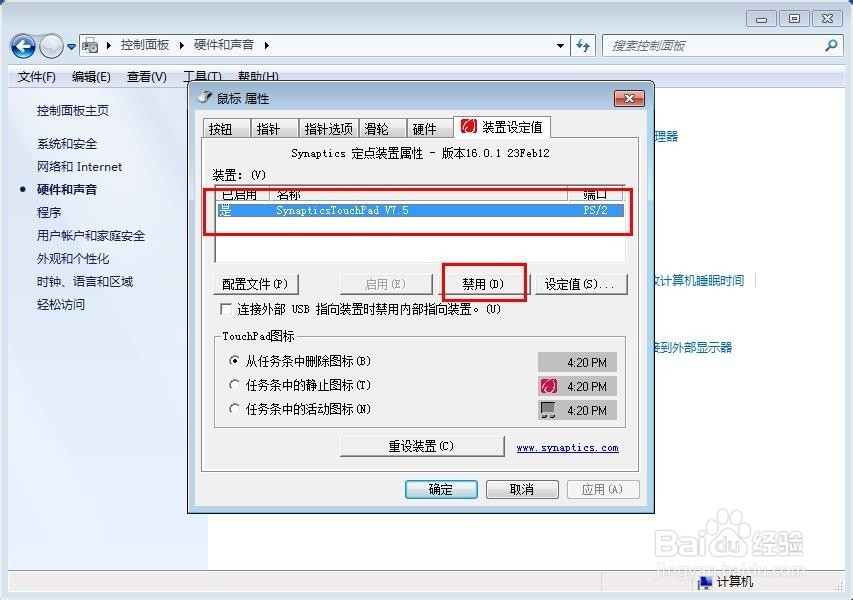Viewport: 853px width, 600px height.
Task: Click the 计算机 icon in status bar
Action: 705,582
